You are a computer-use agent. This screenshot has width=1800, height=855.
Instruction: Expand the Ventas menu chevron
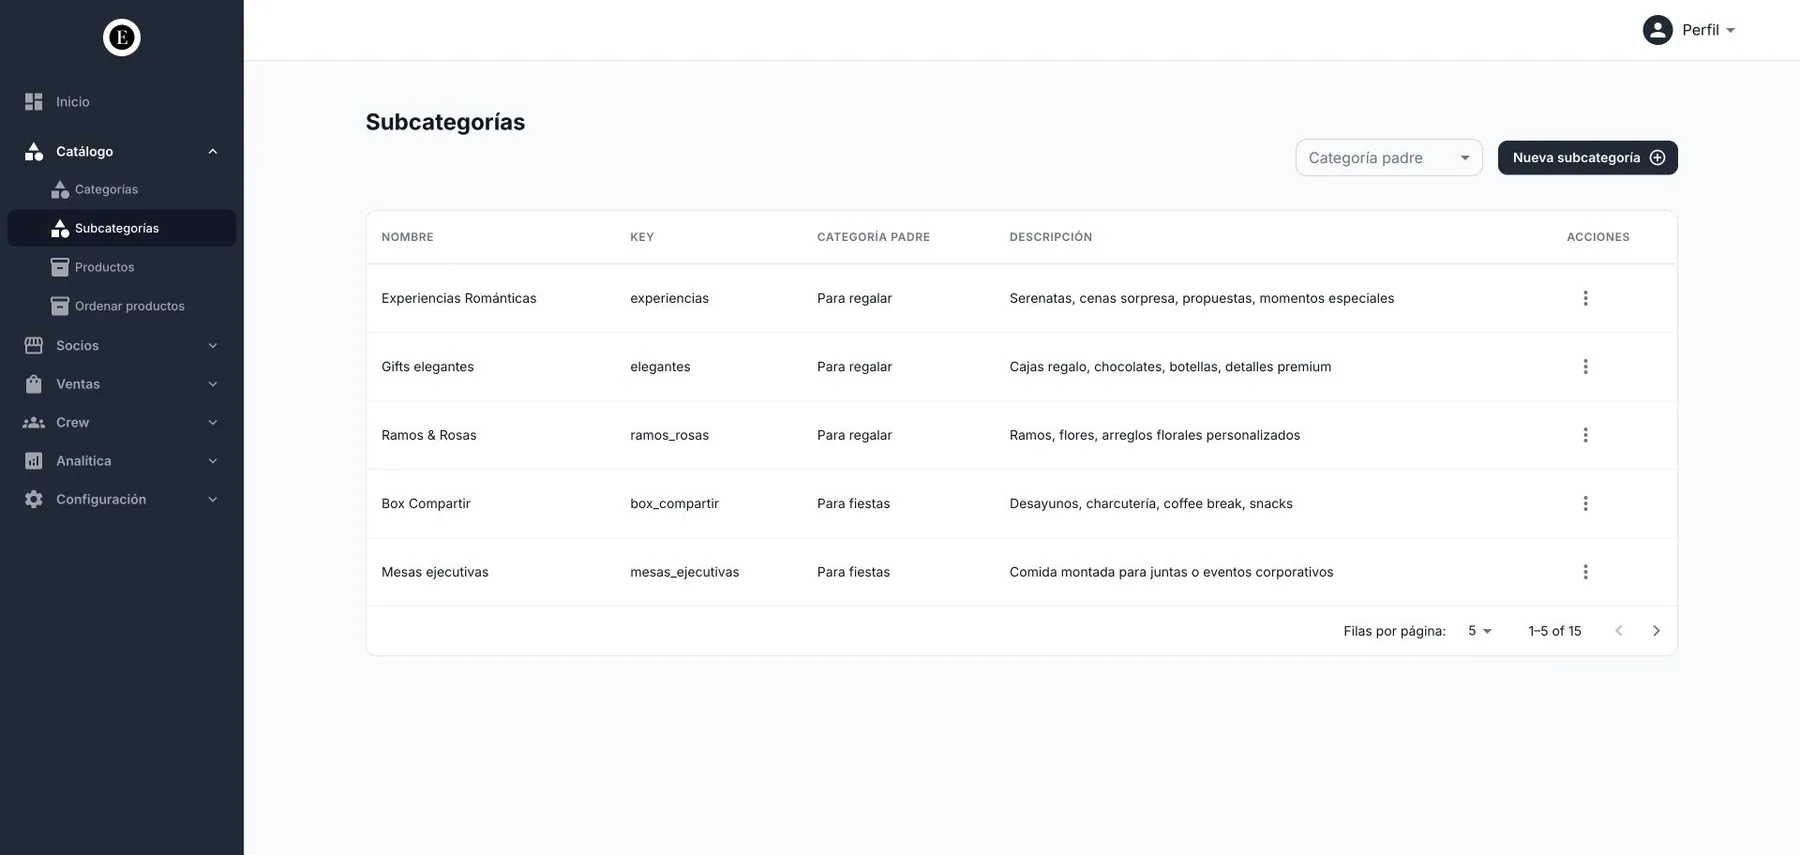coord(213,384)
